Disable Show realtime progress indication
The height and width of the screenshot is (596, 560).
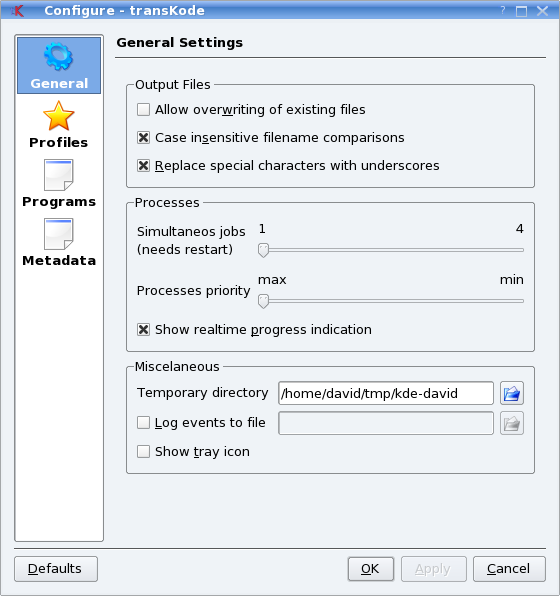143,330
